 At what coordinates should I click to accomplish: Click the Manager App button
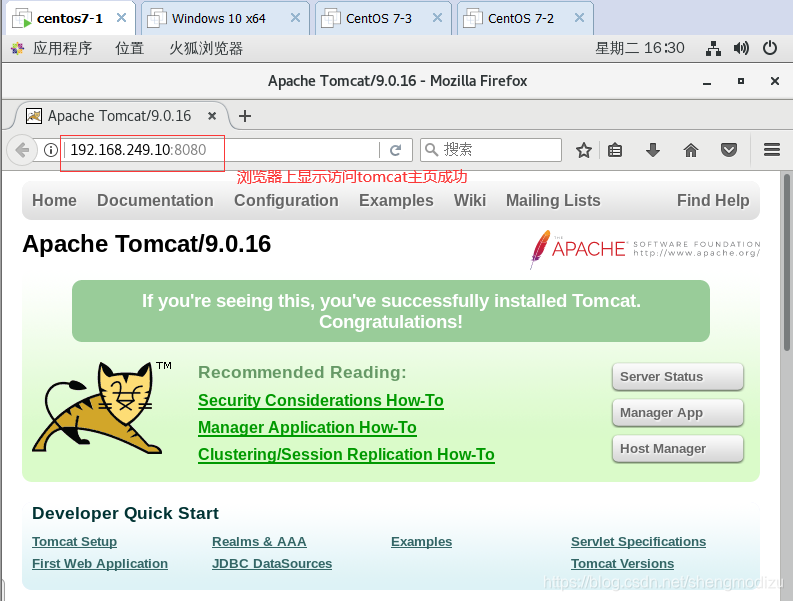coord(678,413)
